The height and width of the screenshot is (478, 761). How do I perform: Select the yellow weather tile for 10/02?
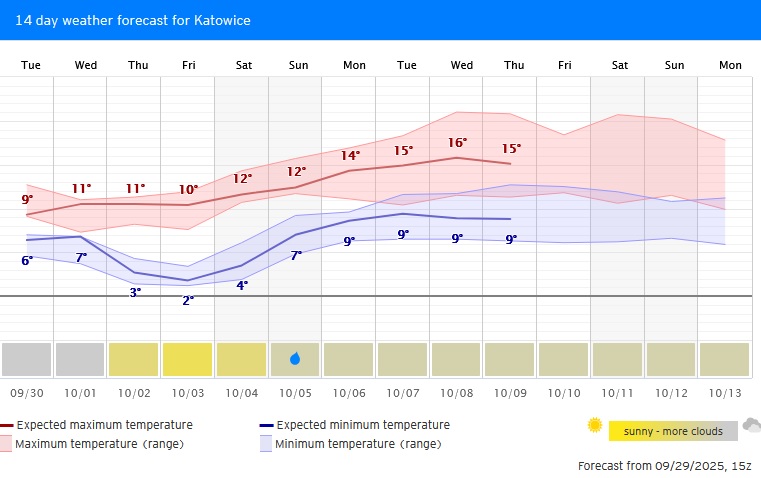tap(134, 359)
